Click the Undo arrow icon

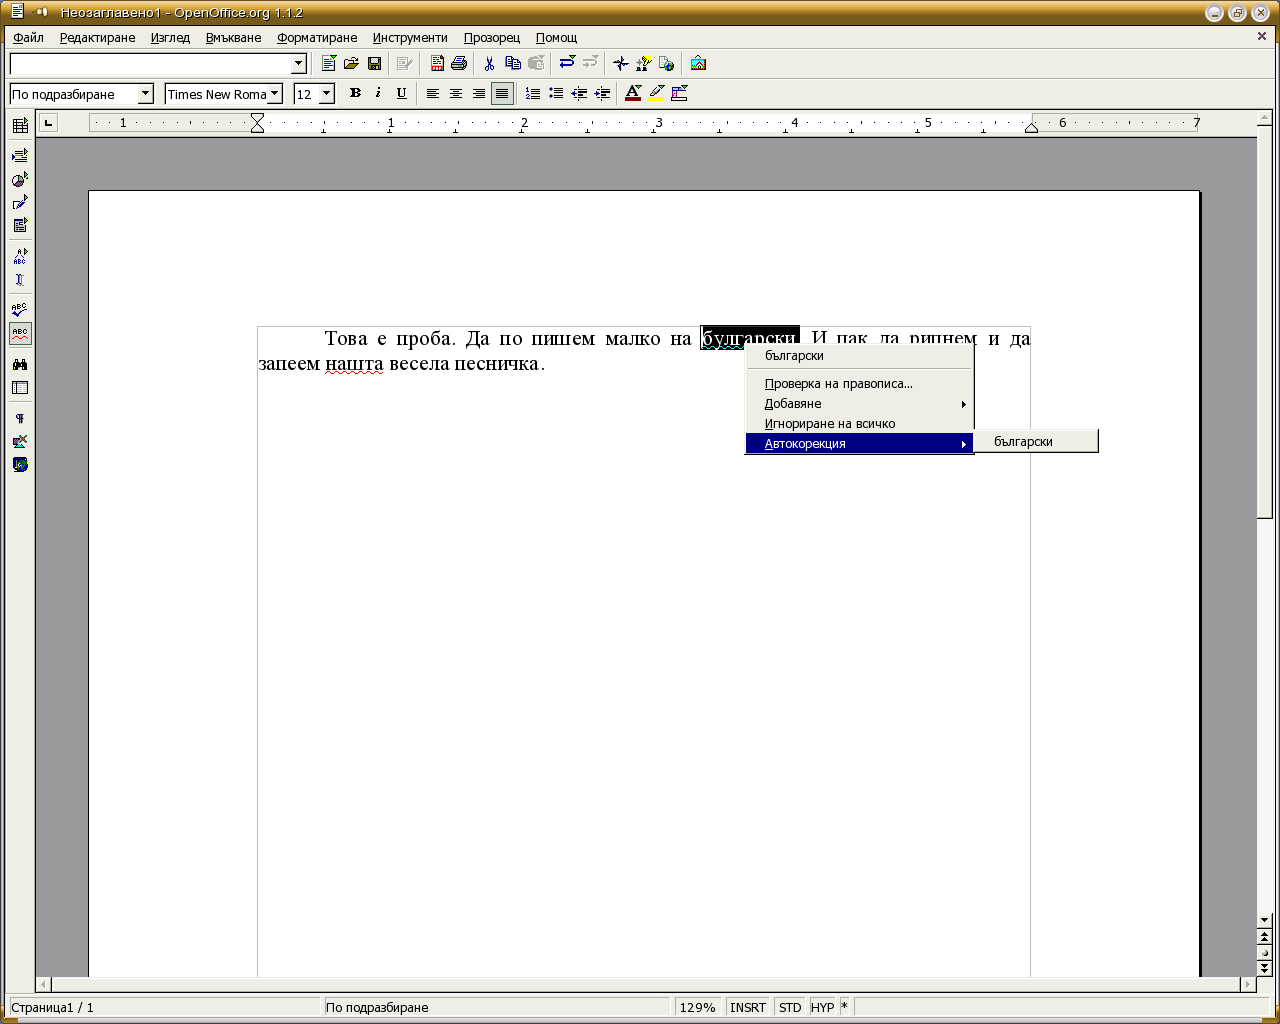click(x=567, y=63)
